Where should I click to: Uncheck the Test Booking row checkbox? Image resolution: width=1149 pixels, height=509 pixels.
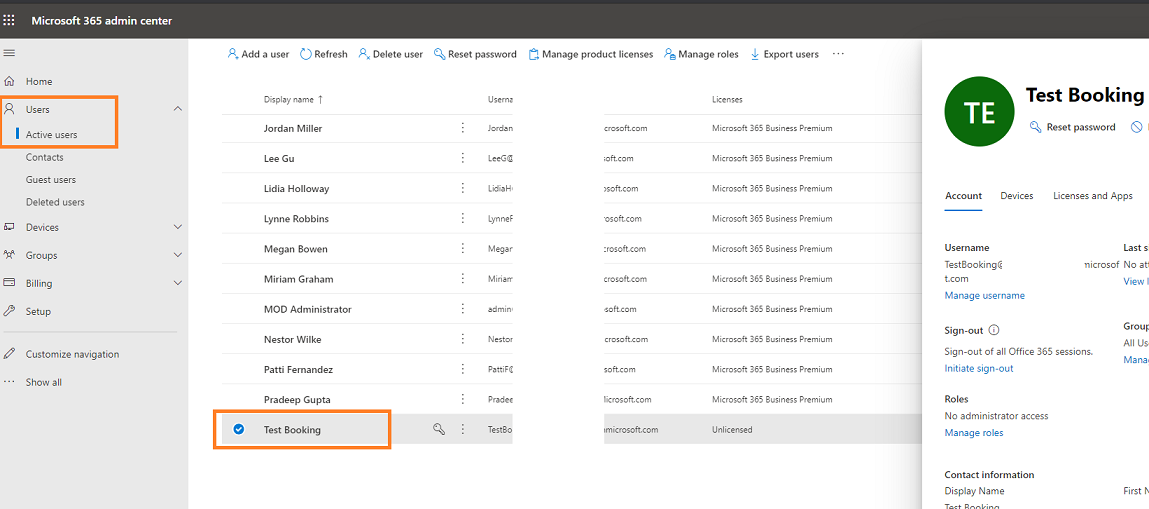point(238,430)
